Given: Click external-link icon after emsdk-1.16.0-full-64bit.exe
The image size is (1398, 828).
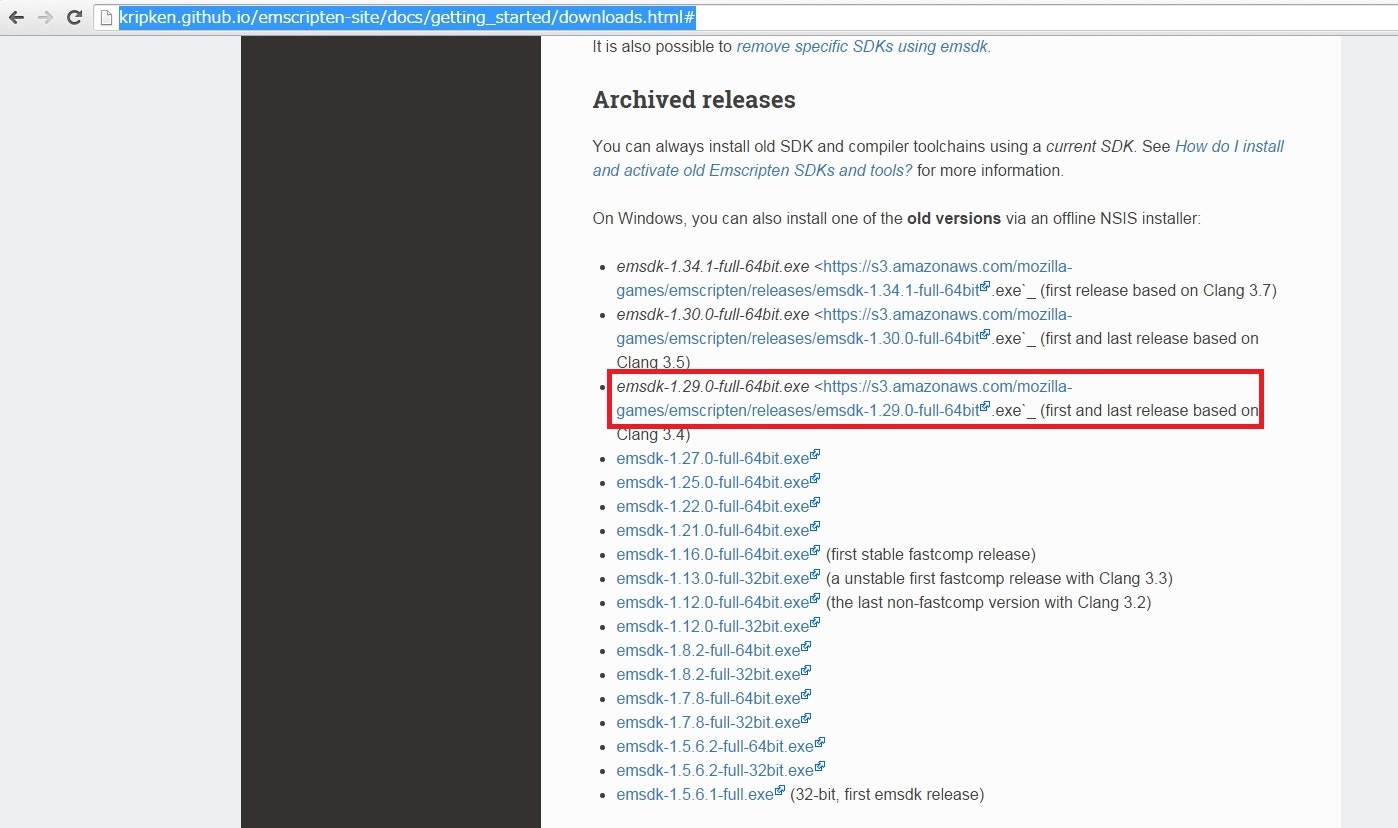Looking at the screenshot, I should point(815,551).
